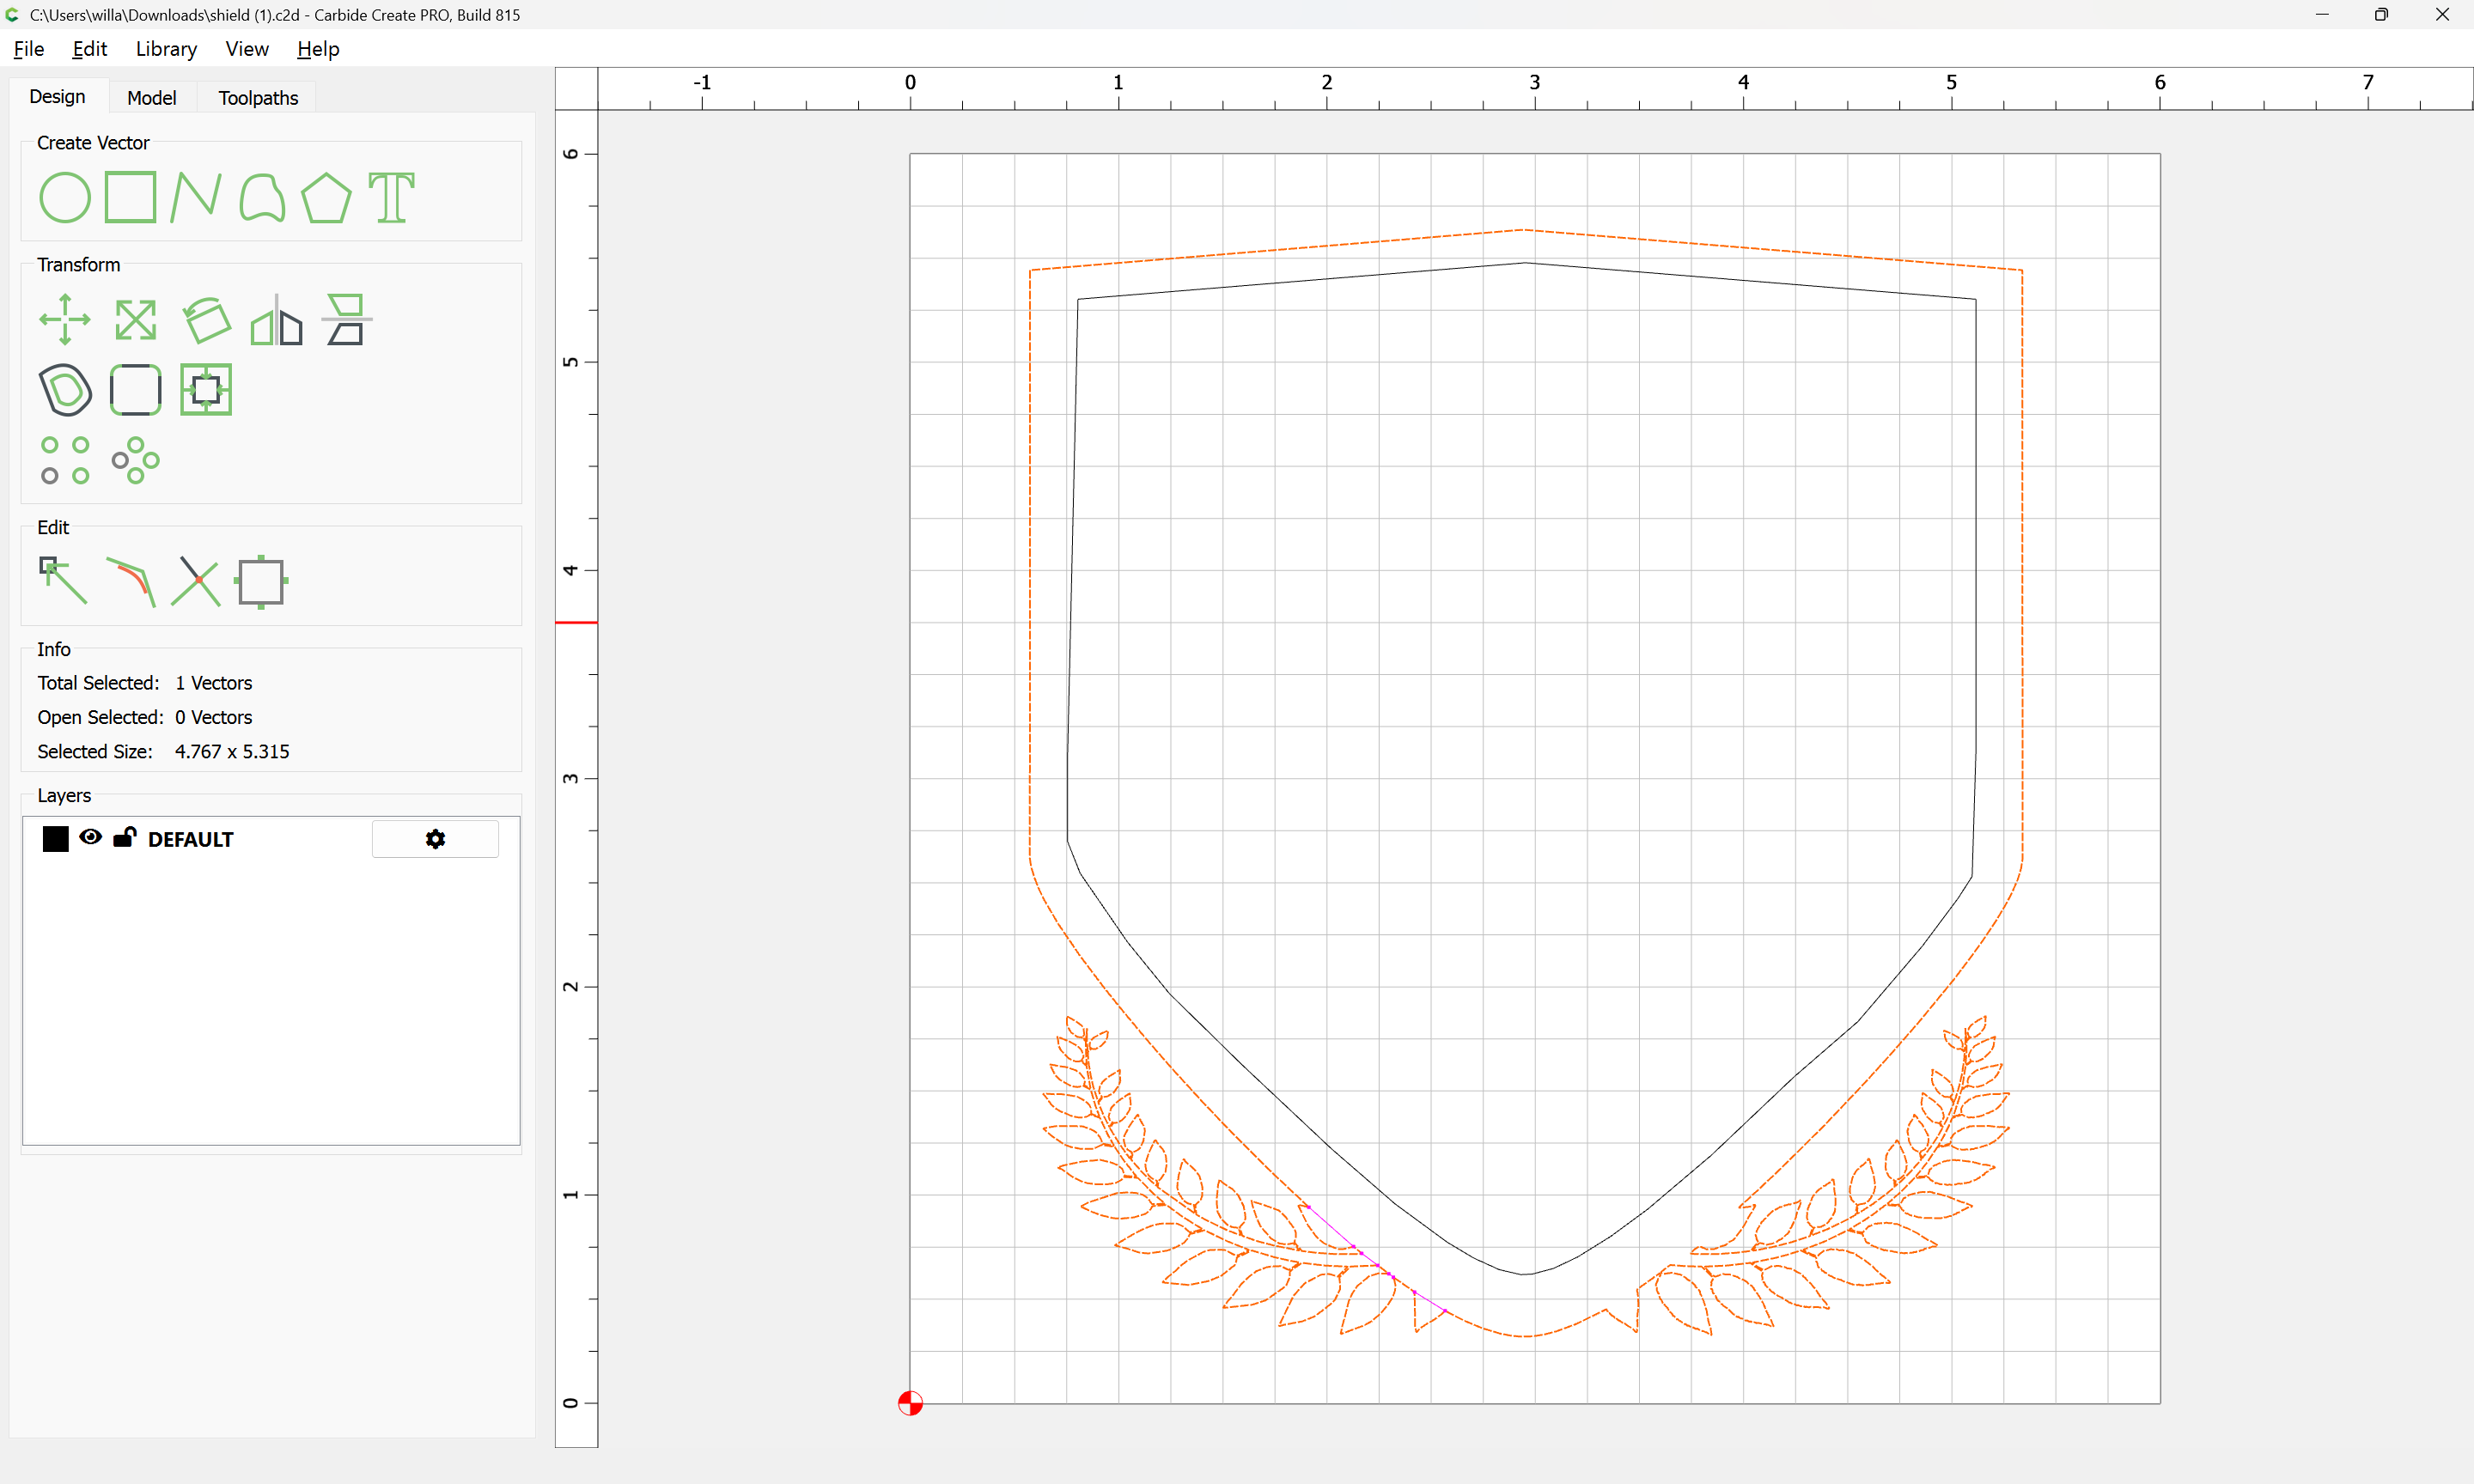
Task: Open the File menu
Action: click(x=28, y=48)
